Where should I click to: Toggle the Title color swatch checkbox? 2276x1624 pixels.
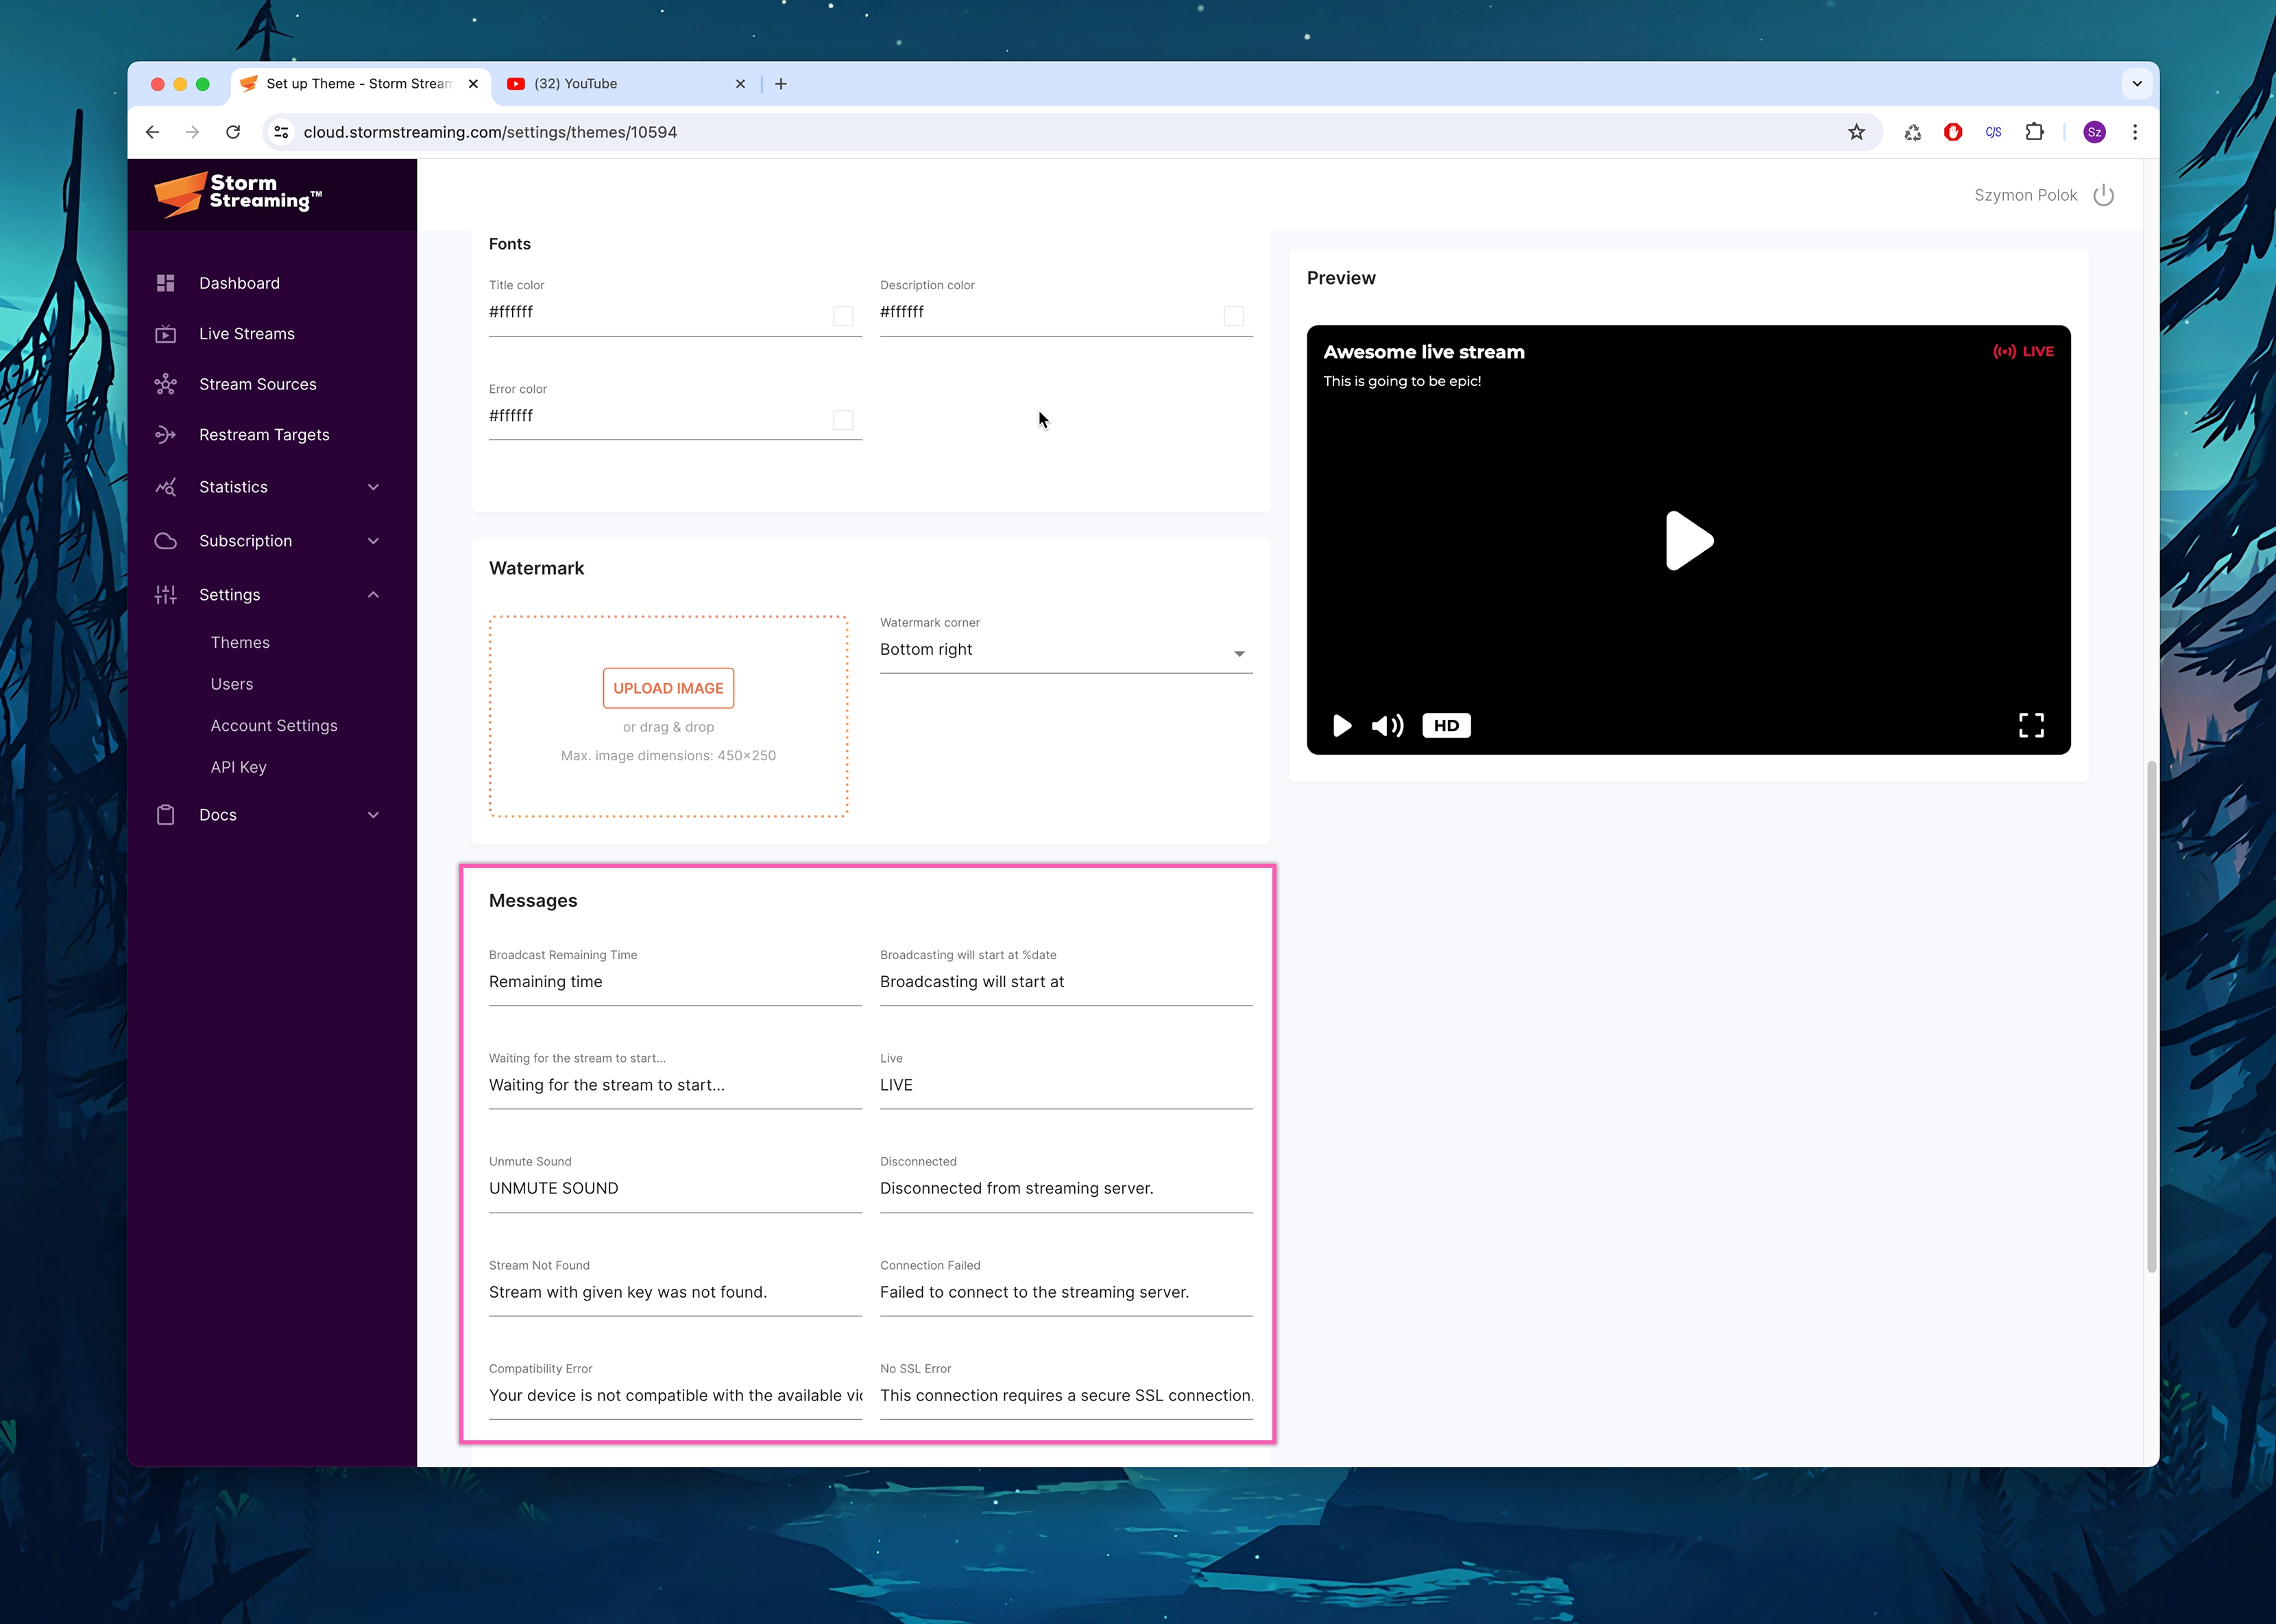click(843, 315)
